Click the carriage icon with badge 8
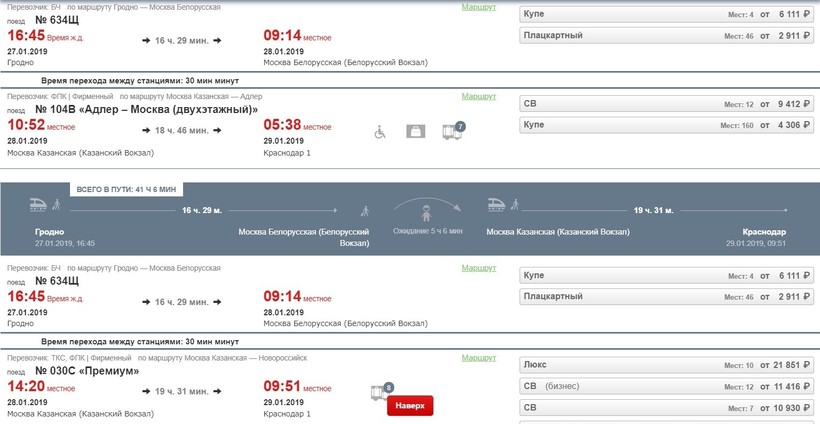Screen dimensions: 820x424 pos(382,391)
